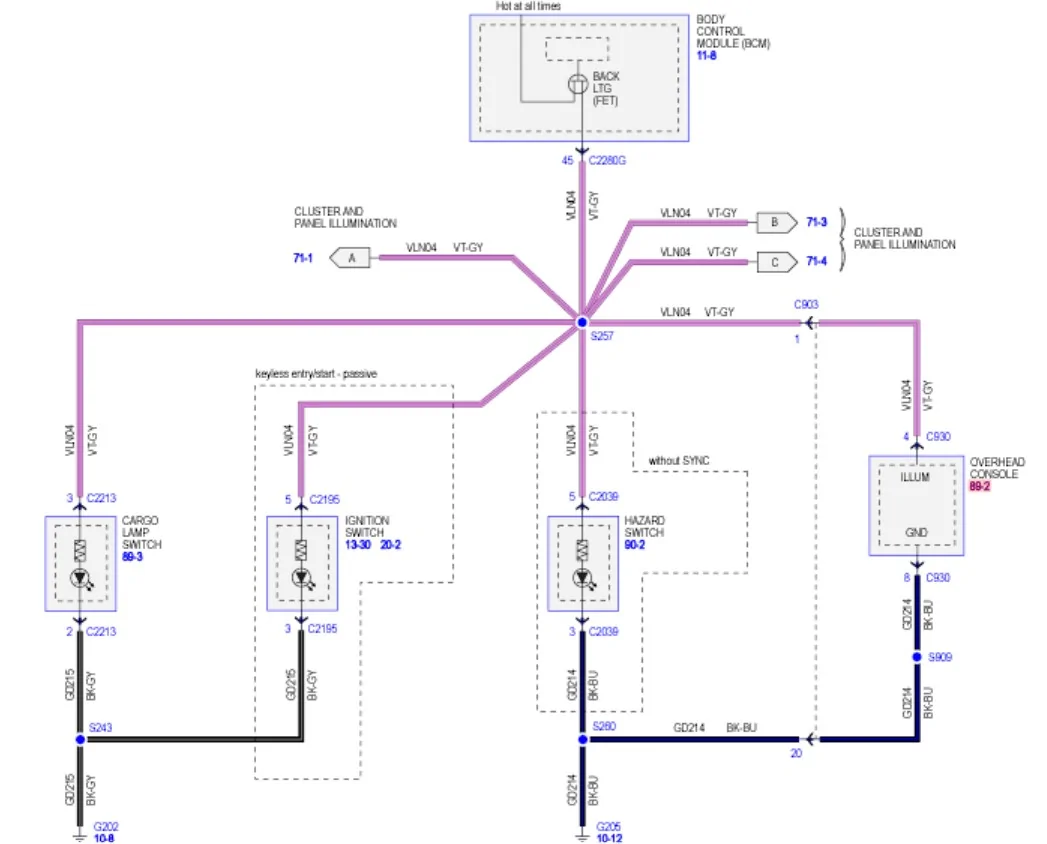Open page reference 71-1 beside connector A

[303, 258]
